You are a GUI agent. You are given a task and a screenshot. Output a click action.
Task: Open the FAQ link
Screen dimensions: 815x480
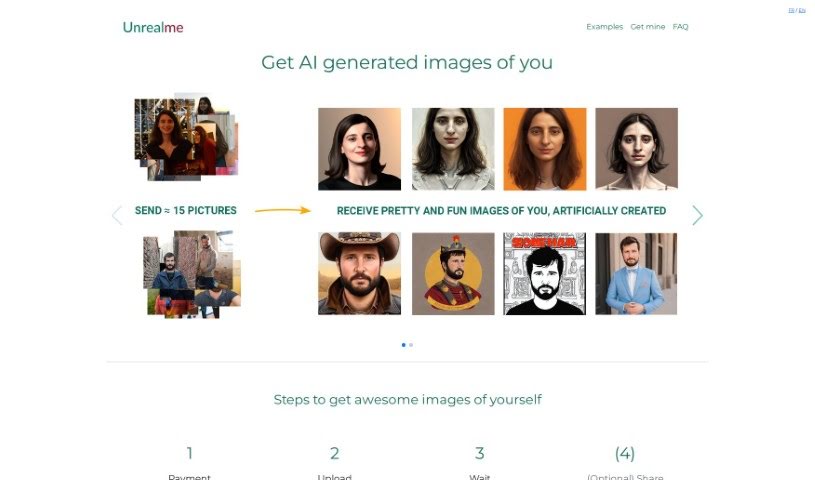tap(680, 27)
